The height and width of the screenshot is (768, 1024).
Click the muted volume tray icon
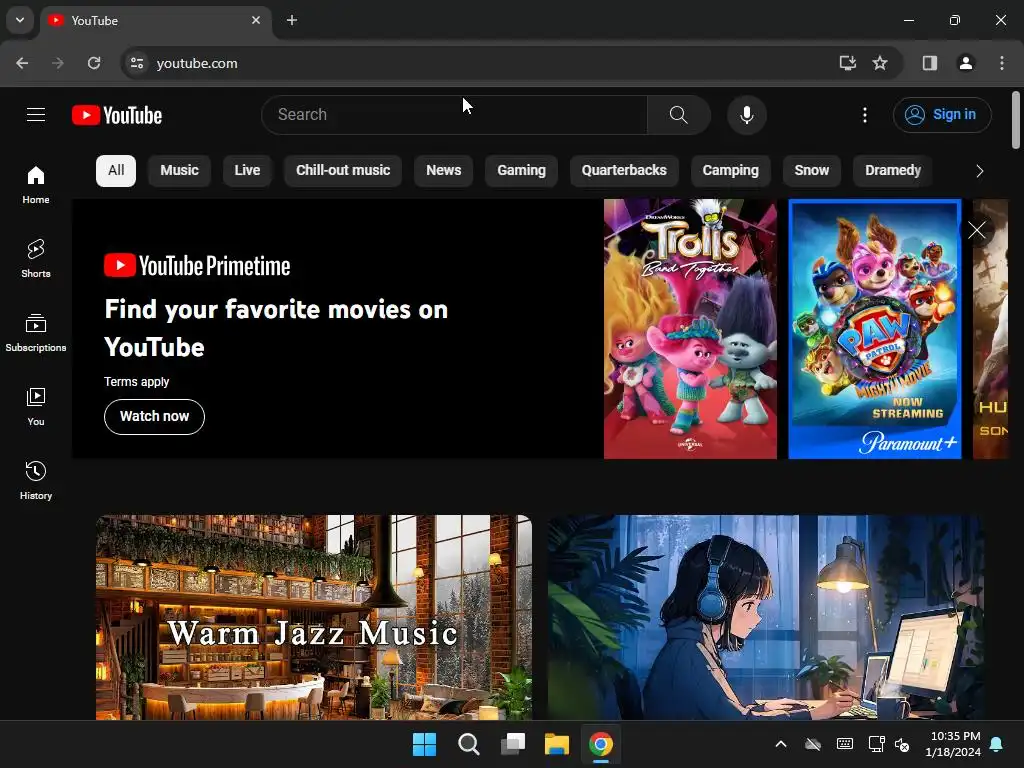coord(903,744)
